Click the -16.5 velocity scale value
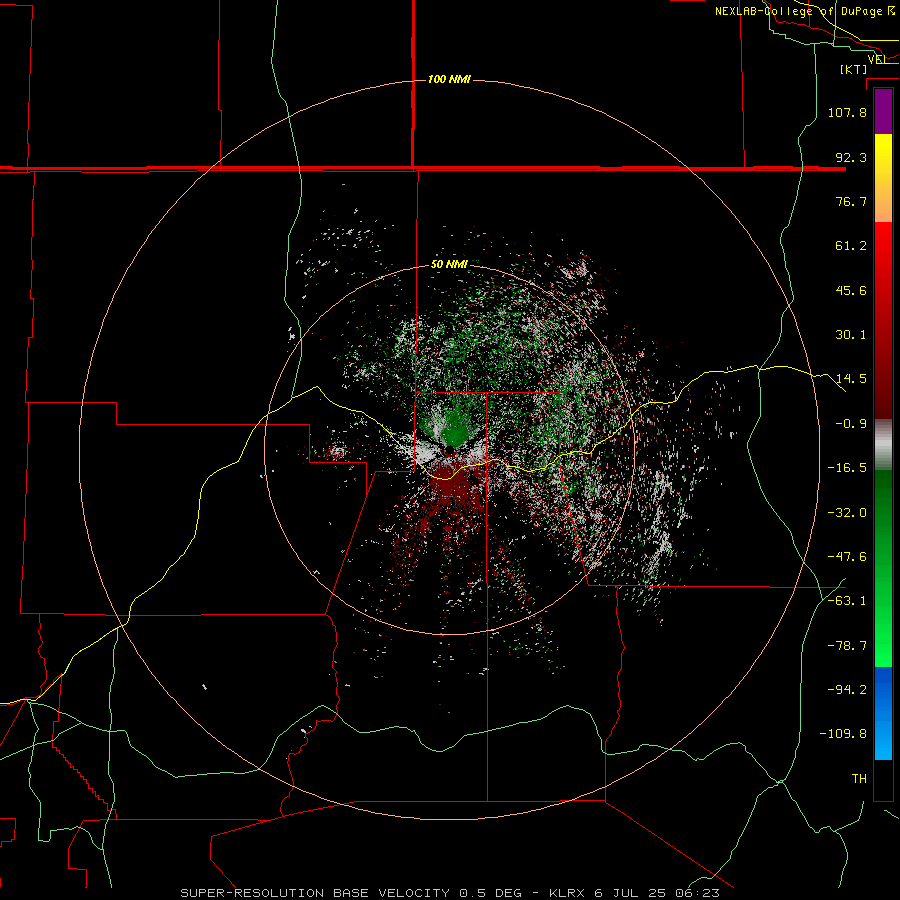Viewport: 900px width, 900px height. point(847,468)
